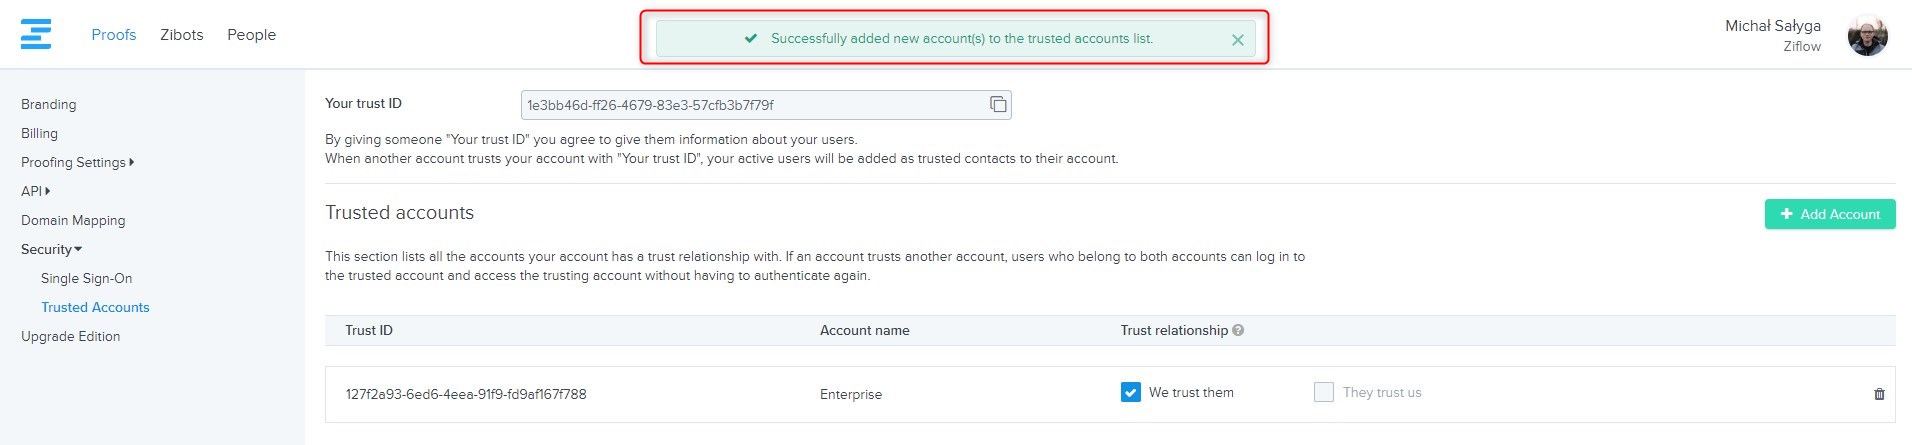Open the Proofs tab
The height and width of the screenshot is (445, 1912).
[x=113, y=35]
